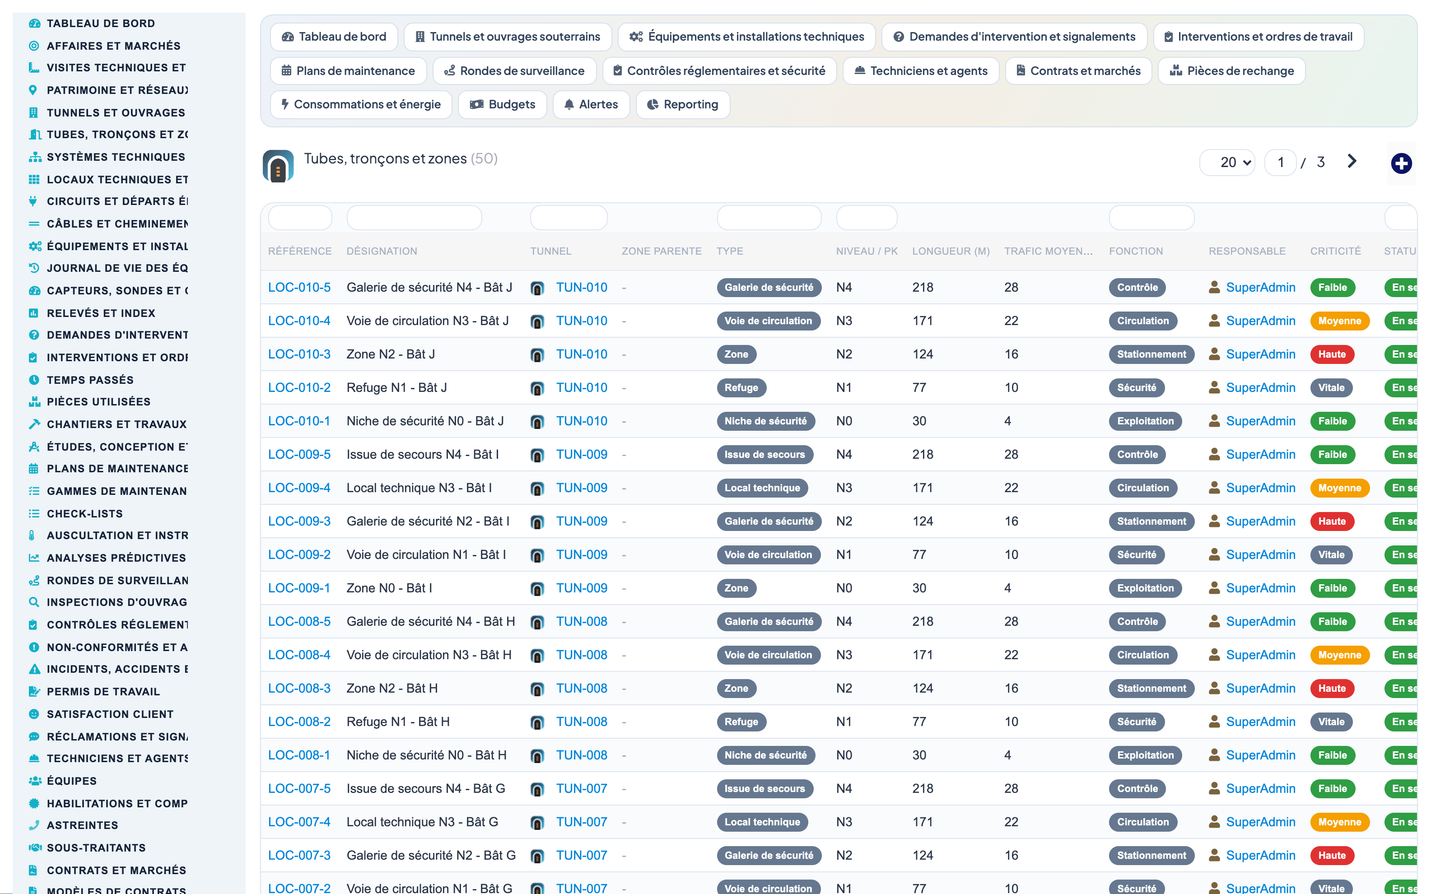The width and height of the screenshot is (1445, 894).
Task: Click the Haute criticité badge for LOC-010-3
Action: (1331, 354)
